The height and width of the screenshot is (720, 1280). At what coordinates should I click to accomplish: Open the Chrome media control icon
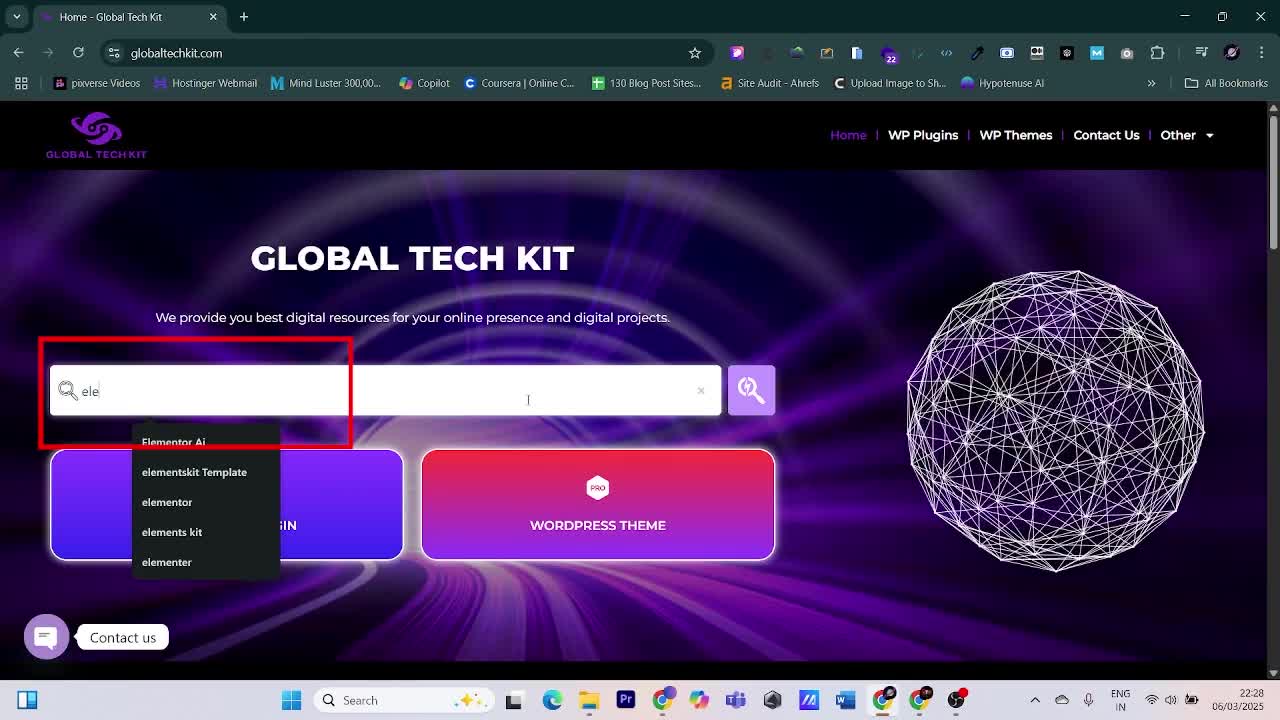(1202, 53)
